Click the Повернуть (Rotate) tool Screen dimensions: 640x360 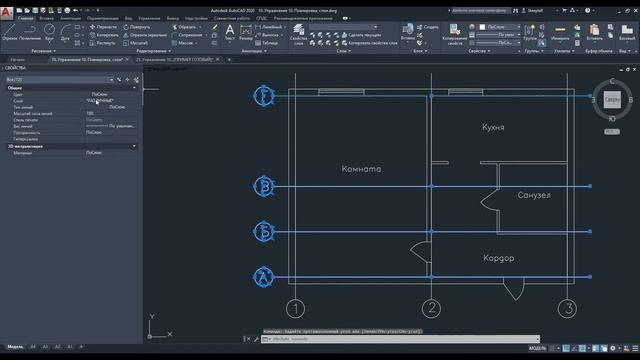[x=137, y=27]
